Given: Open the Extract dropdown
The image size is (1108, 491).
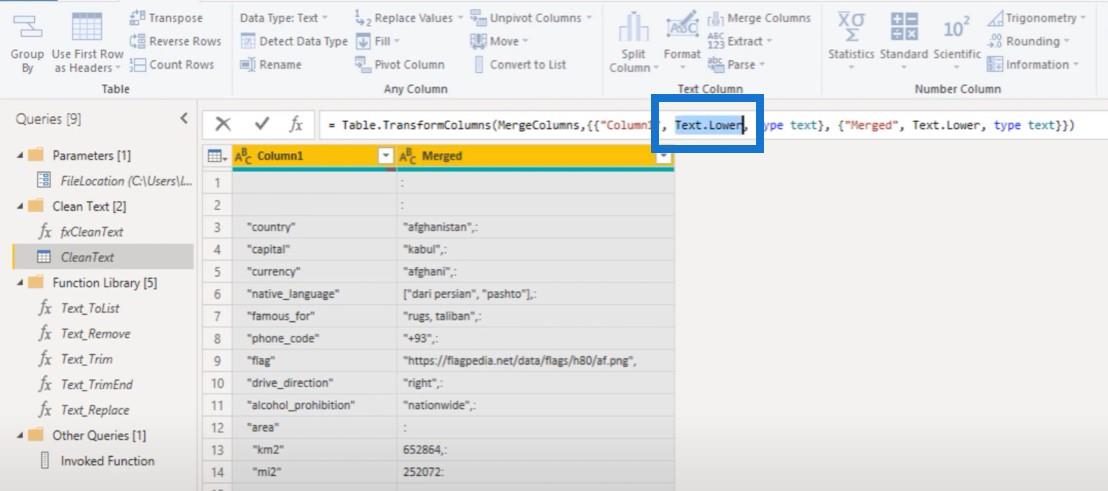Looking at the screenshot, I should point(740,42).
